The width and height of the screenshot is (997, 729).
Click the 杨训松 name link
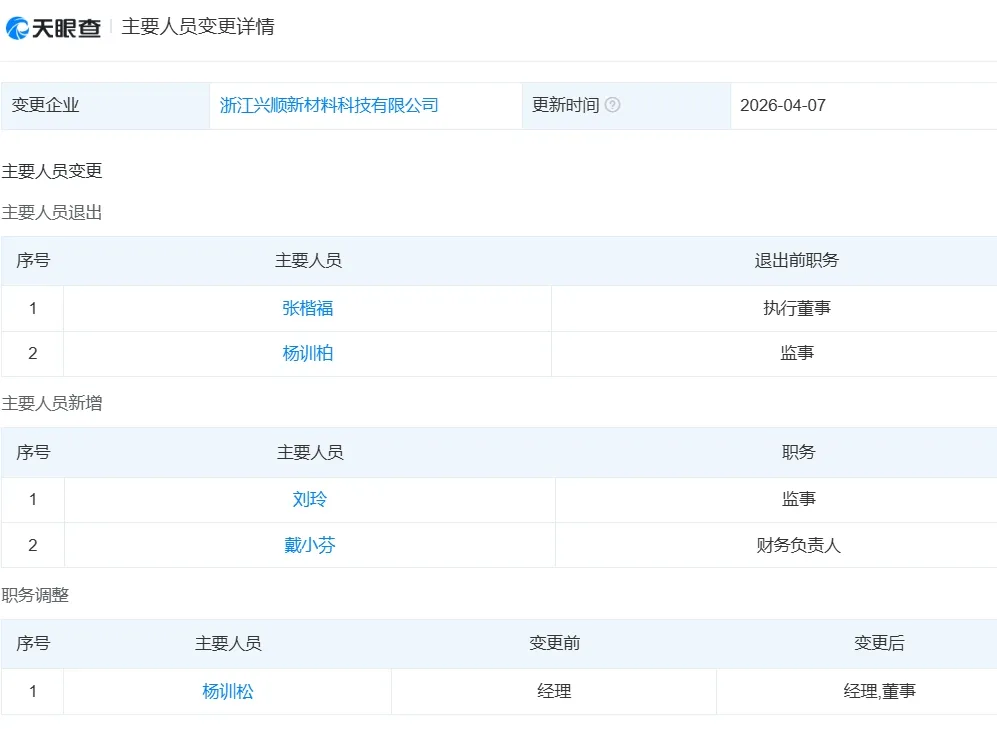[x=228, y=691]
